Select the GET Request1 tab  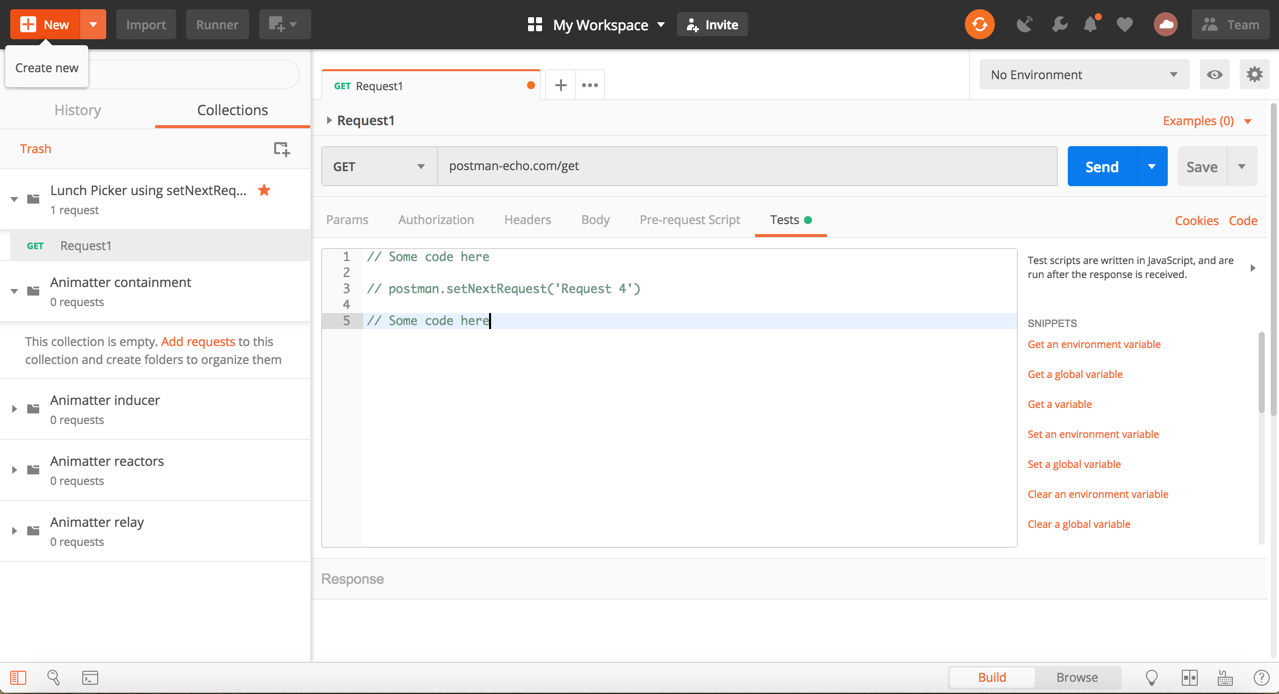431,86
